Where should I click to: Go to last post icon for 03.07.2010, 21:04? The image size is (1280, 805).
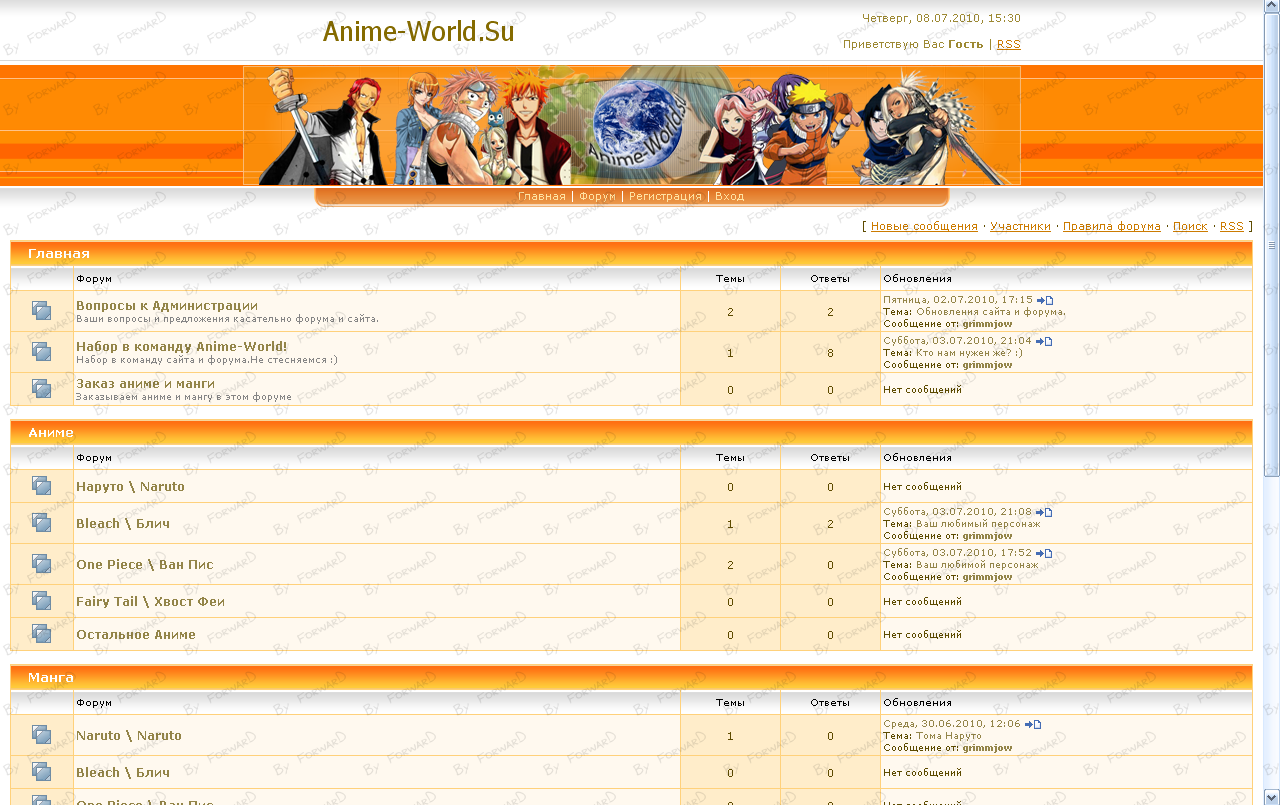(x=1044, y=341)
